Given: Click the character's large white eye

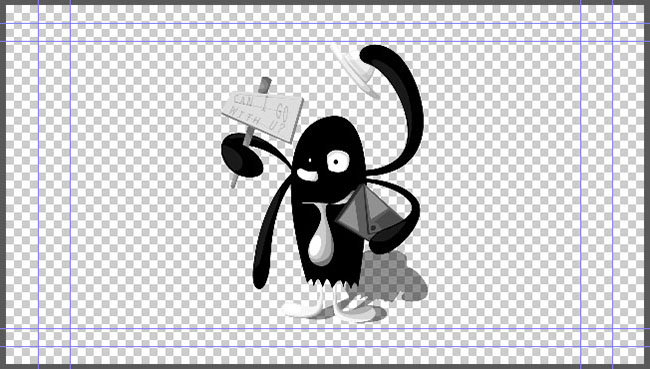Looking at the screenshot, I should (x=338, y=161).
